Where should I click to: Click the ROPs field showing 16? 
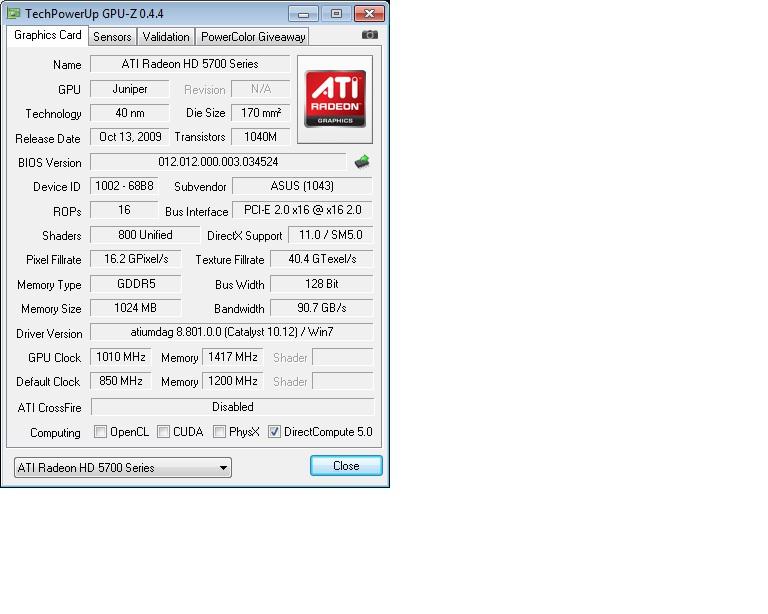click(x=124, y=210)
